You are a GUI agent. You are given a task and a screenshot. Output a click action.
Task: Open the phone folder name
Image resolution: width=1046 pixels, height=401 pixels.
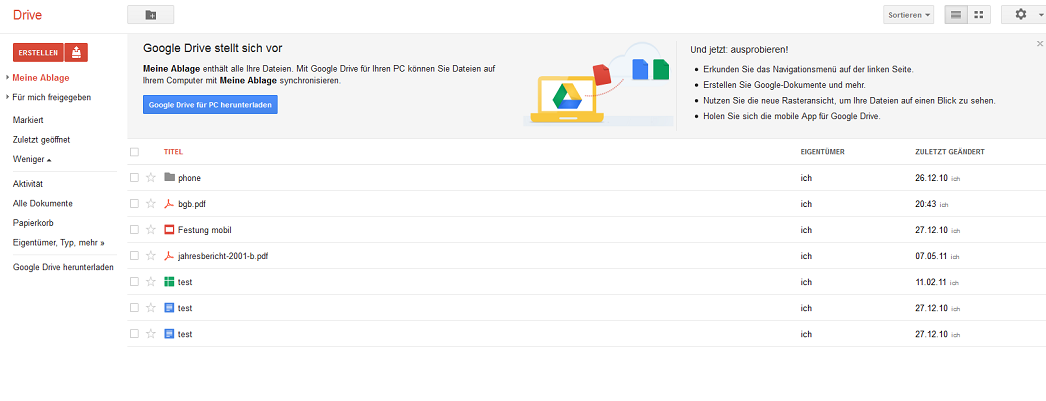189,178
